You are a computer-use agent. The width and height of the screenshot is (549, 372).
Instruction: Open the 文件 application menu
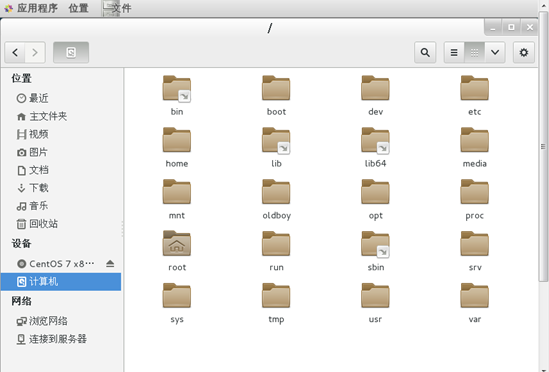117,8
